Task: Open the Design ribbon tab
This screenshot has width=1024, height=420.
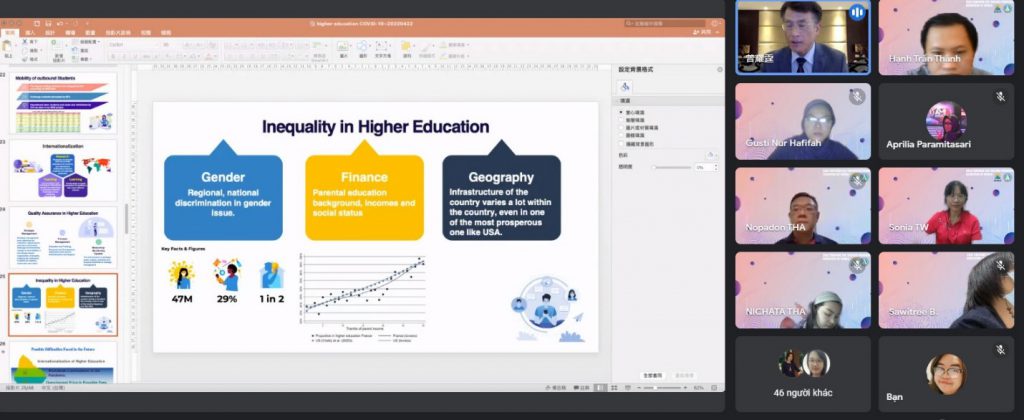Action: click(50, 32)
